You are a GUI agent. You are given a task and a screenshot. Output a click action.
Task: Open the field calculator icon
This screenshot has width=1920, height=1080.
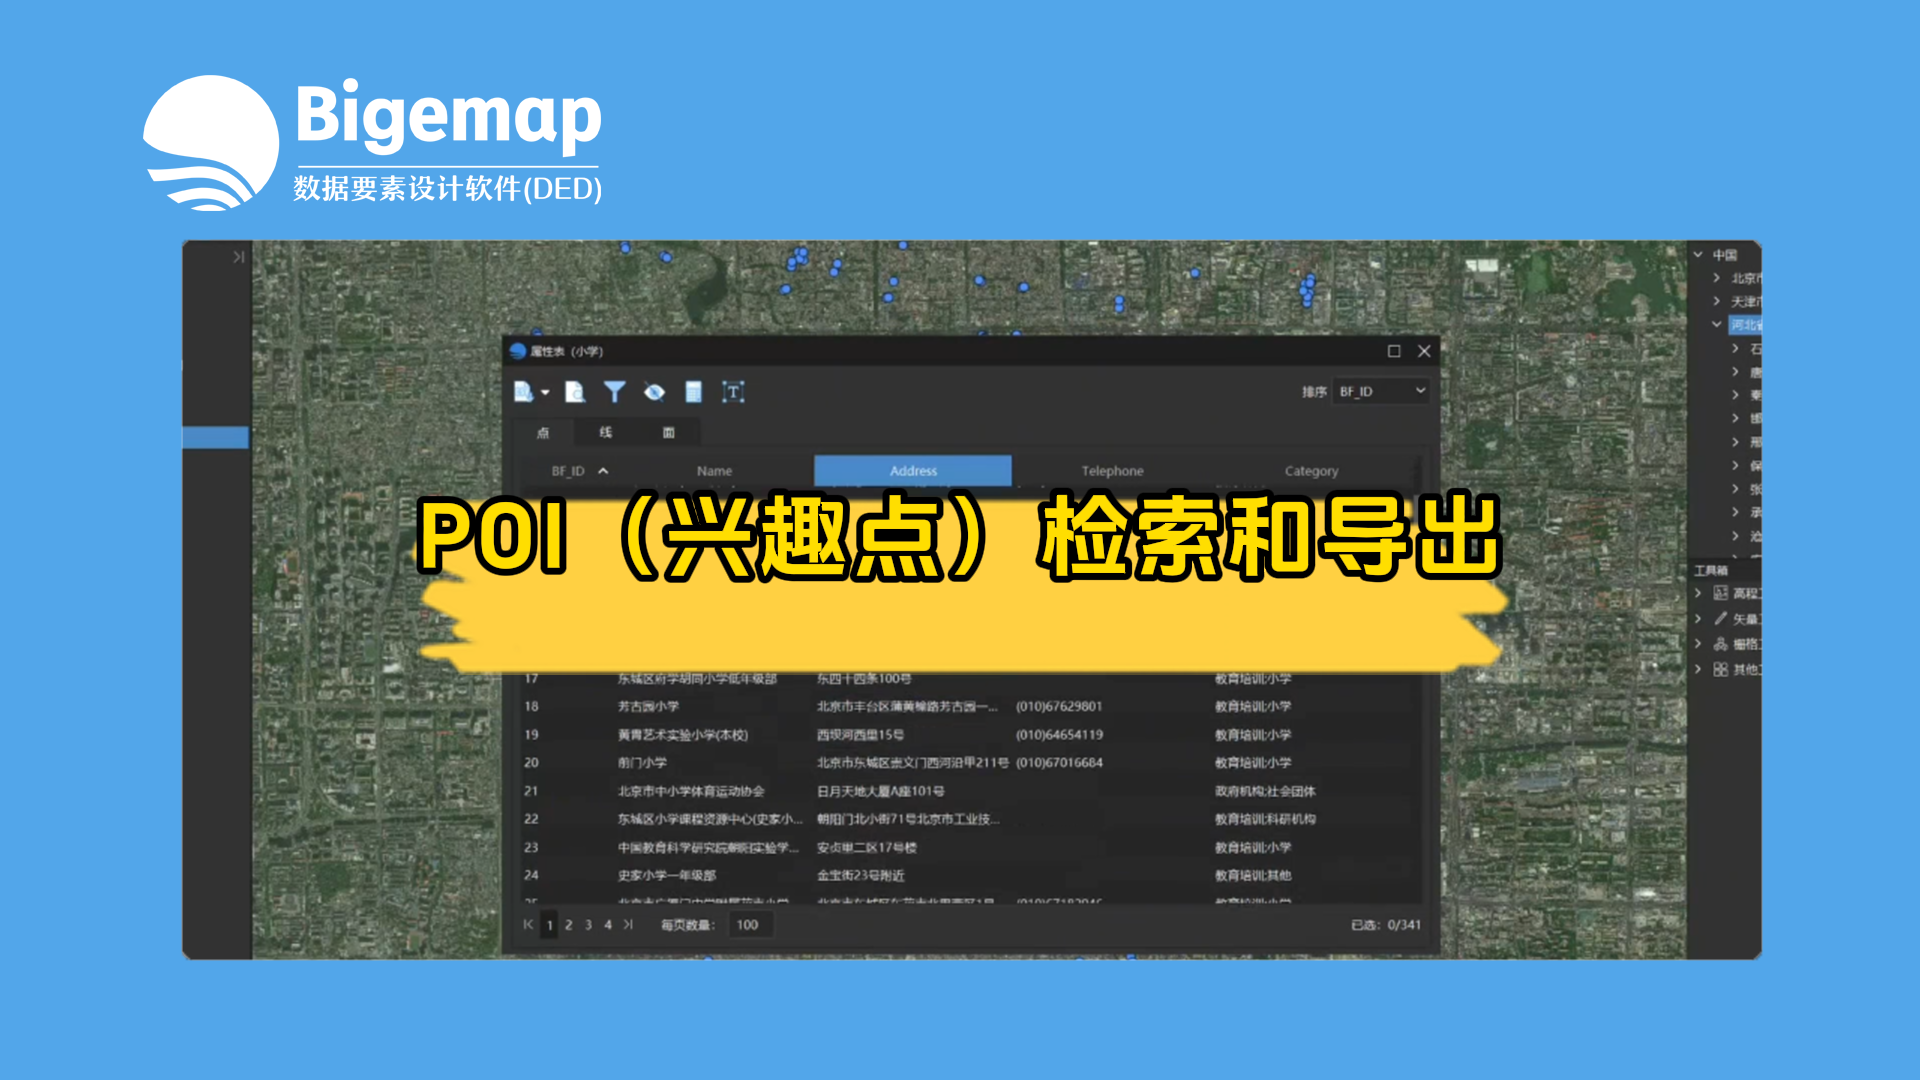coord(693,391)
